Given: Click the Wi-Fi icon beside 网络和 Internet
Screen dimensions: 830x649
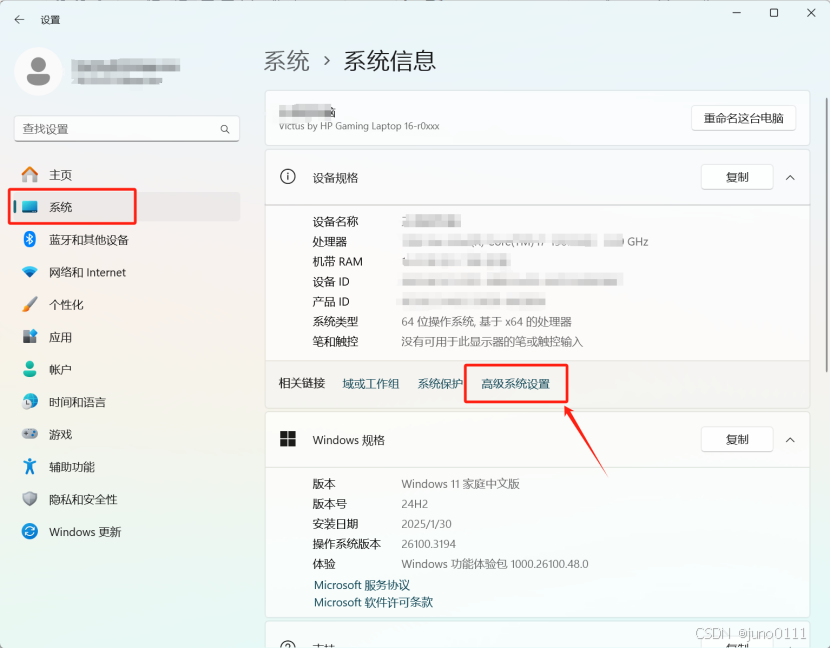Looking at the screenshot, I should [x=30, y=272].
